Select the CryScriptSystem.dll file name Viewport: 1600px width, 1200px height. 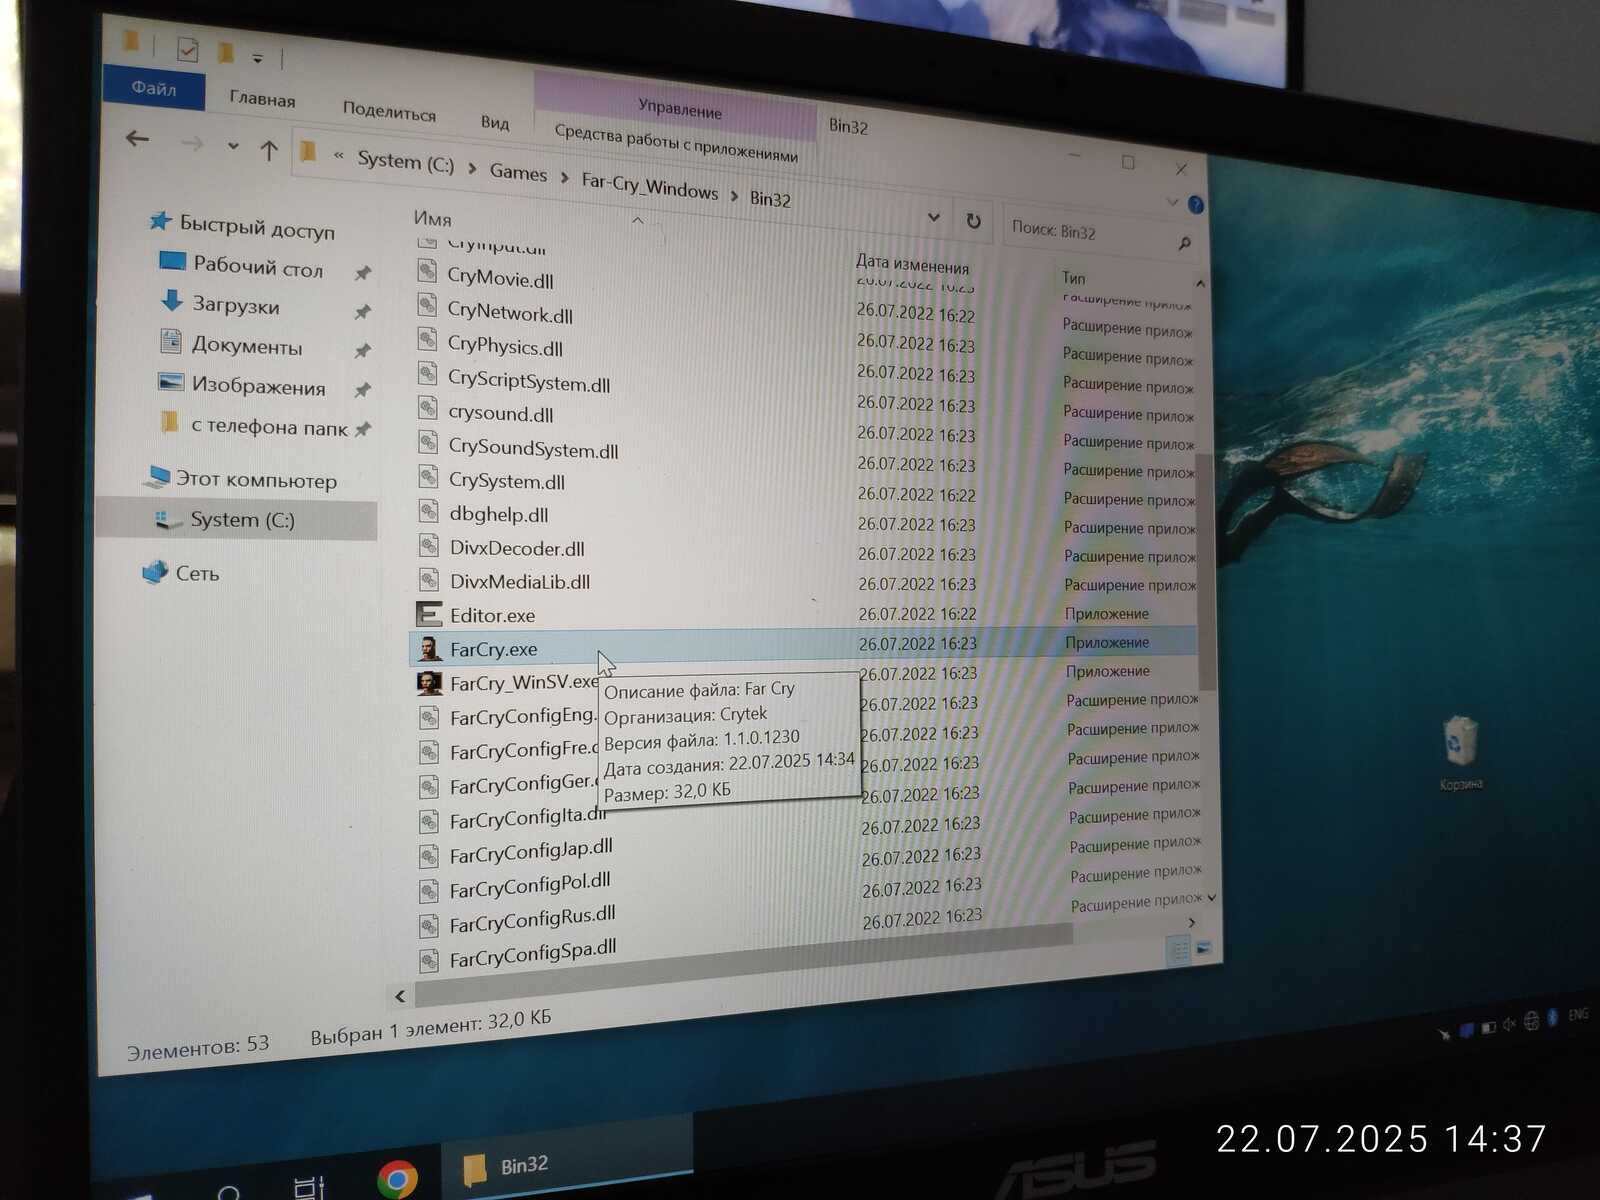click(529, 380)
